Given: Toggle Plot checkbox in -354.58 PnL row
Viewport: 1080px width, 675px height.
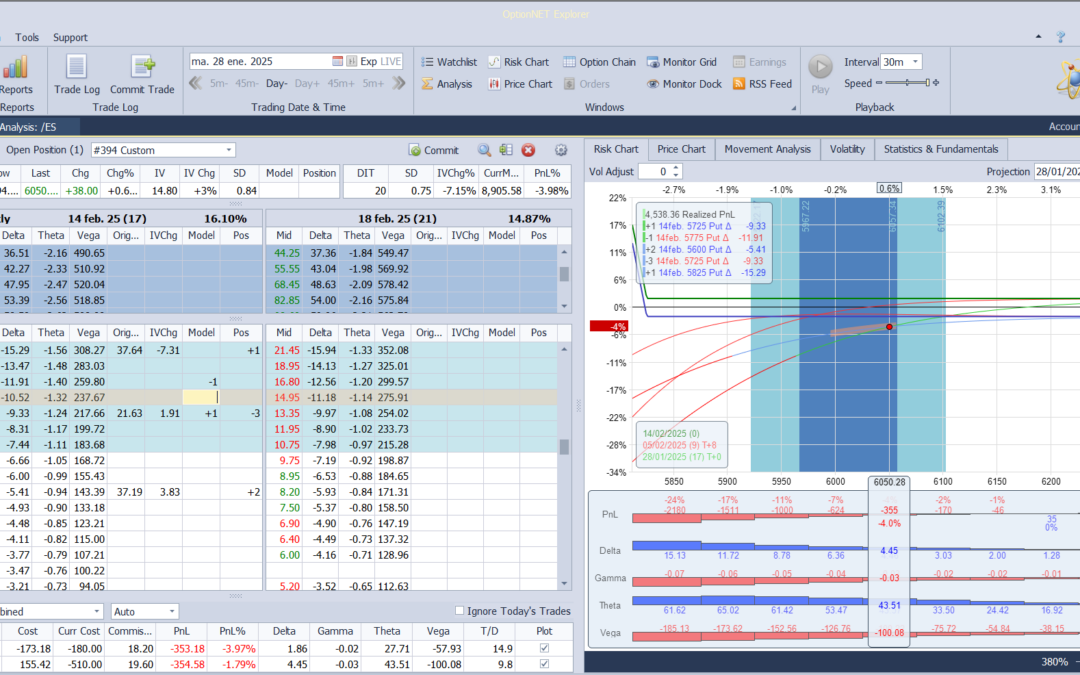Looking at the screenshot, I should pos(544,664).
